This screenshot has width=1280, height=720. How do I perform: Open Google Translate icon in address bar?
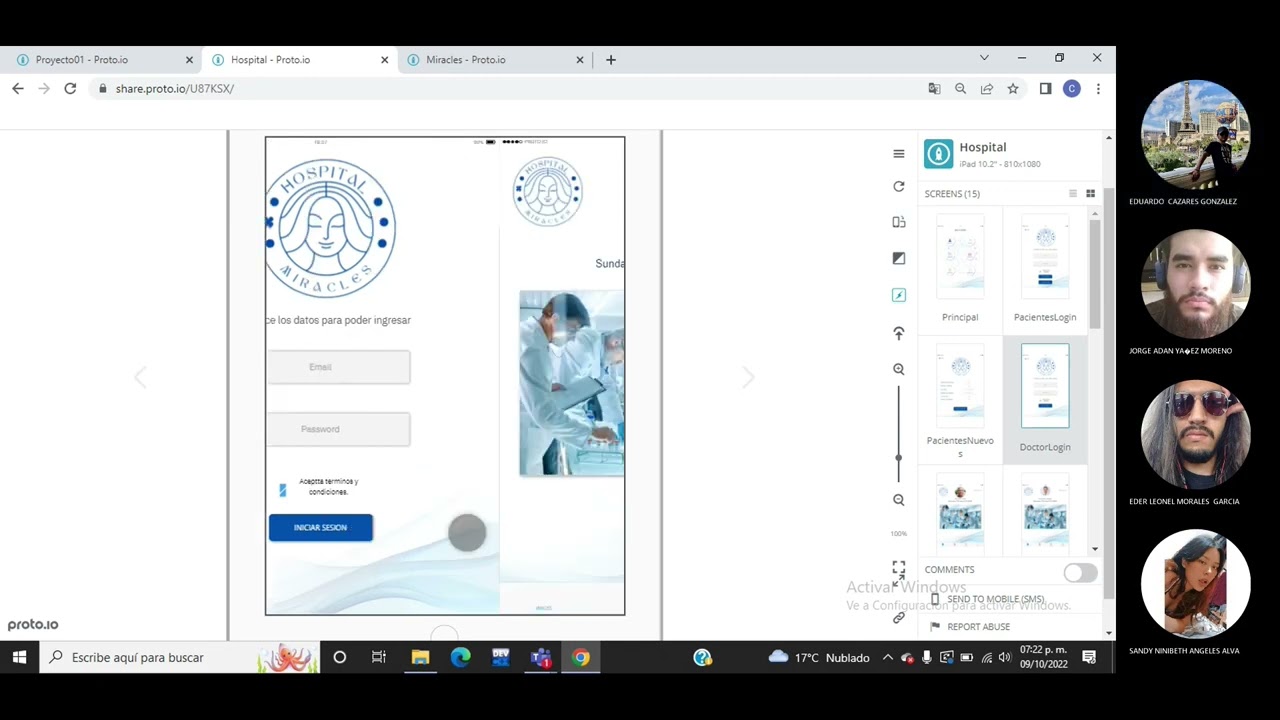click(x=934, y=88)
